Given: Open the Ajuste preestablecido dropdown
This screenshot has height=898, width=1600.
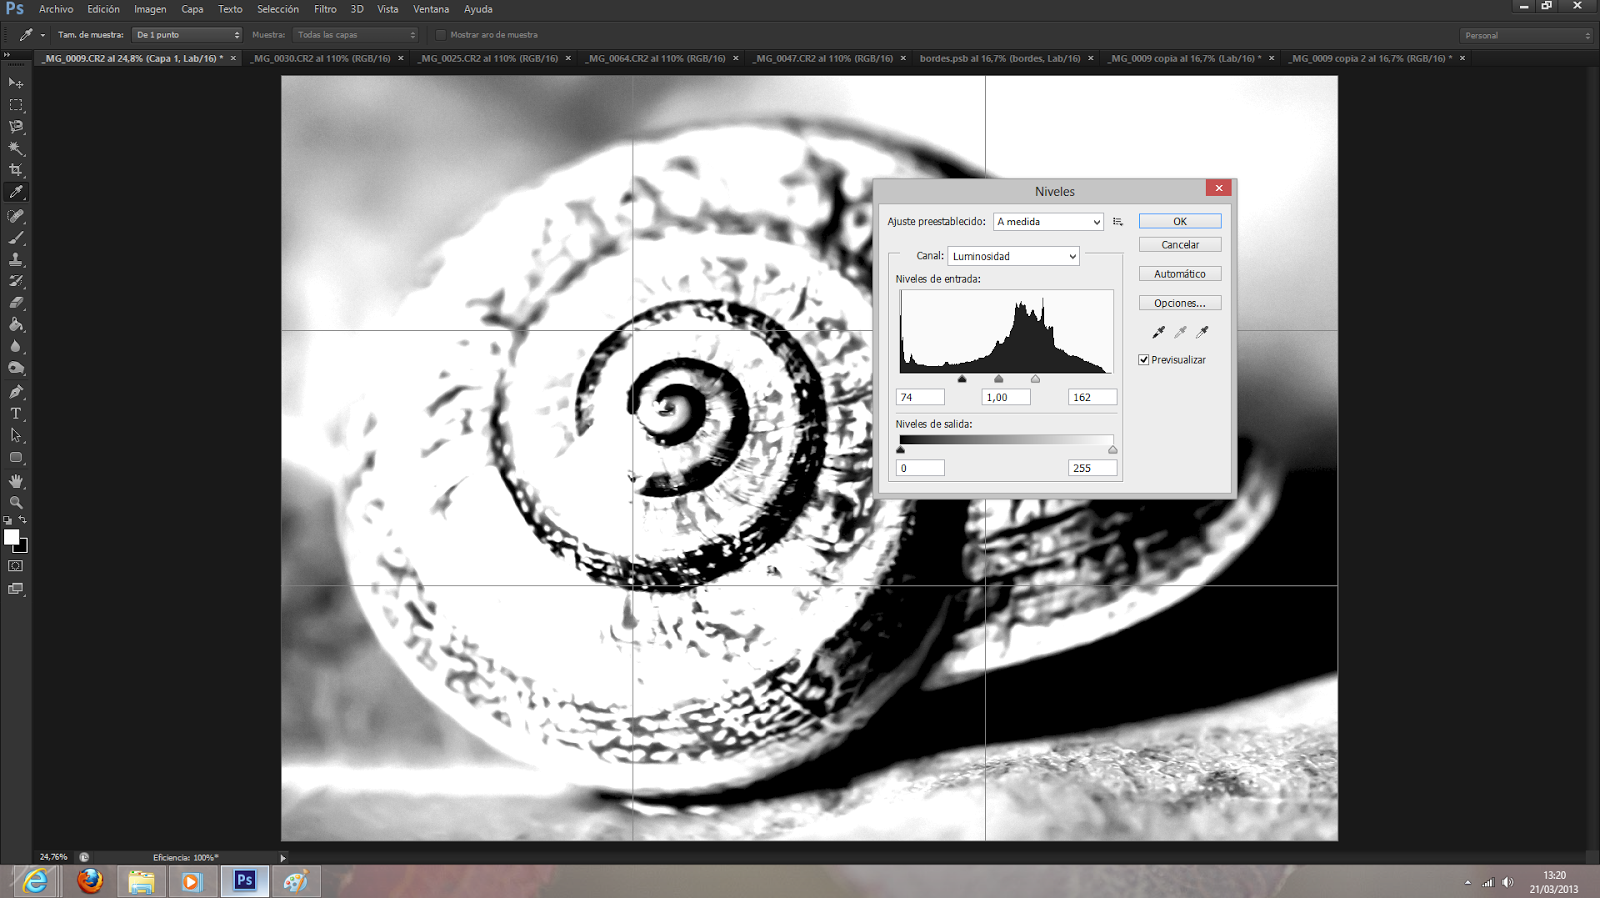Looking at the screenshot, I should [1048, 222].
